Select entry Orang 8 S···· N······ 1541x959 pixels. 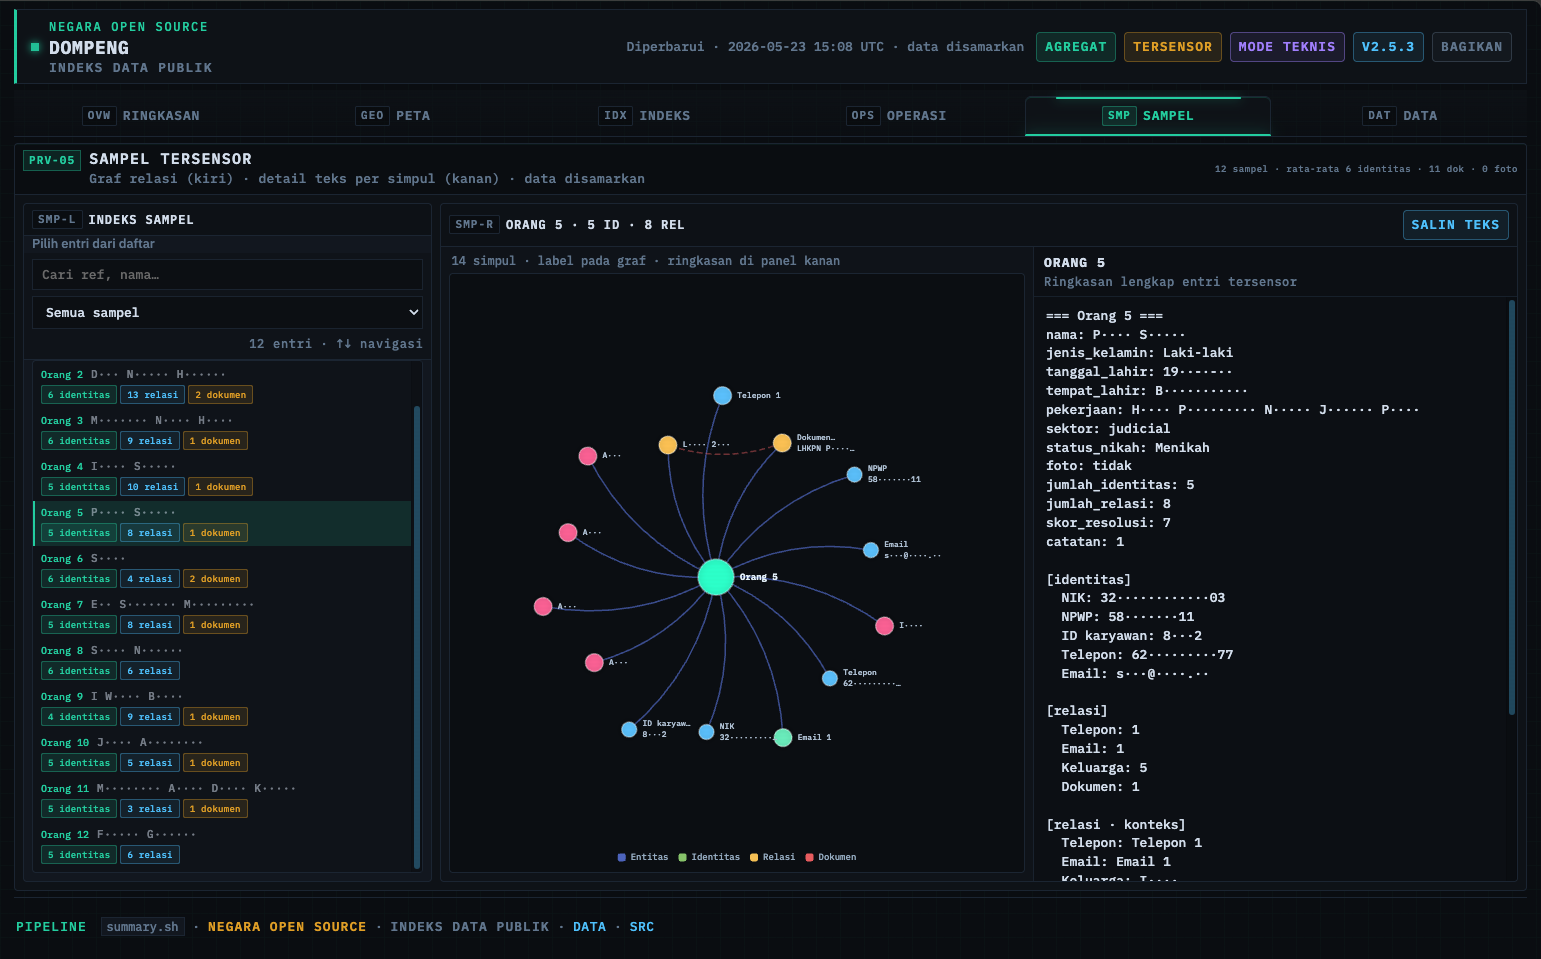click(x=223, y=661)
